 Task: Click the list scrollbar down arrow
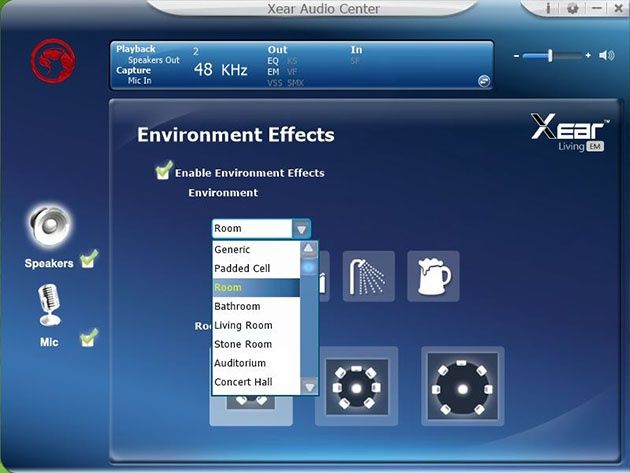pyautogui.click(x=309, y=386)
